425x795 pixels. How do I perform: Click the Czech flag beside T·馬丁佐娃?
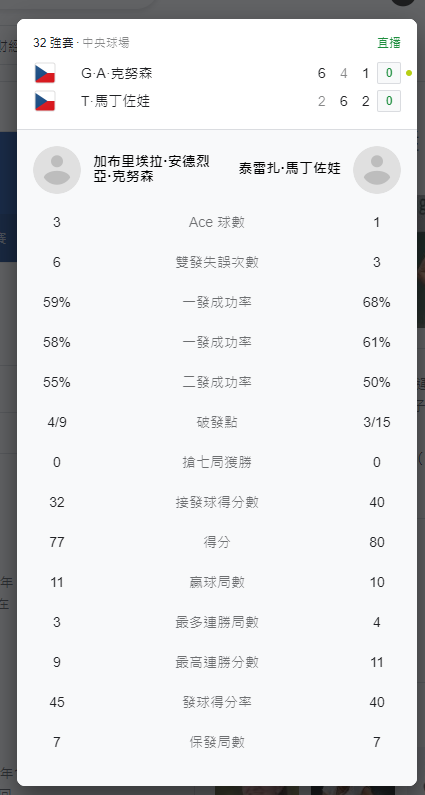pos(45,101)
